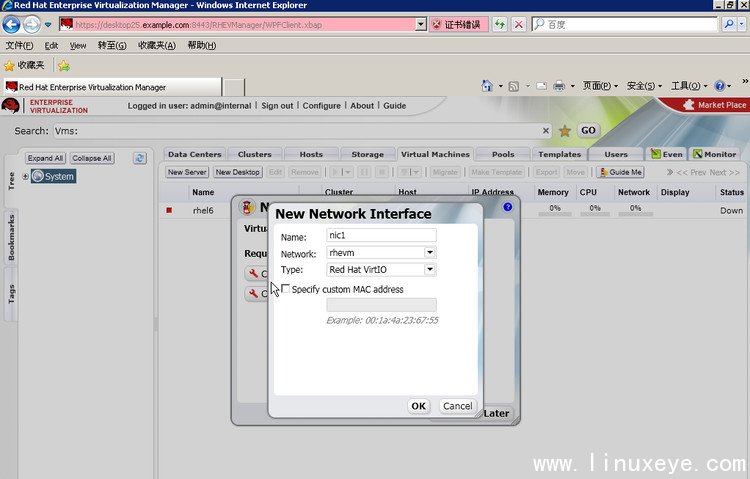The image size is (750, 479).
Task: Click the Expand All button
Action: [45, 158]
